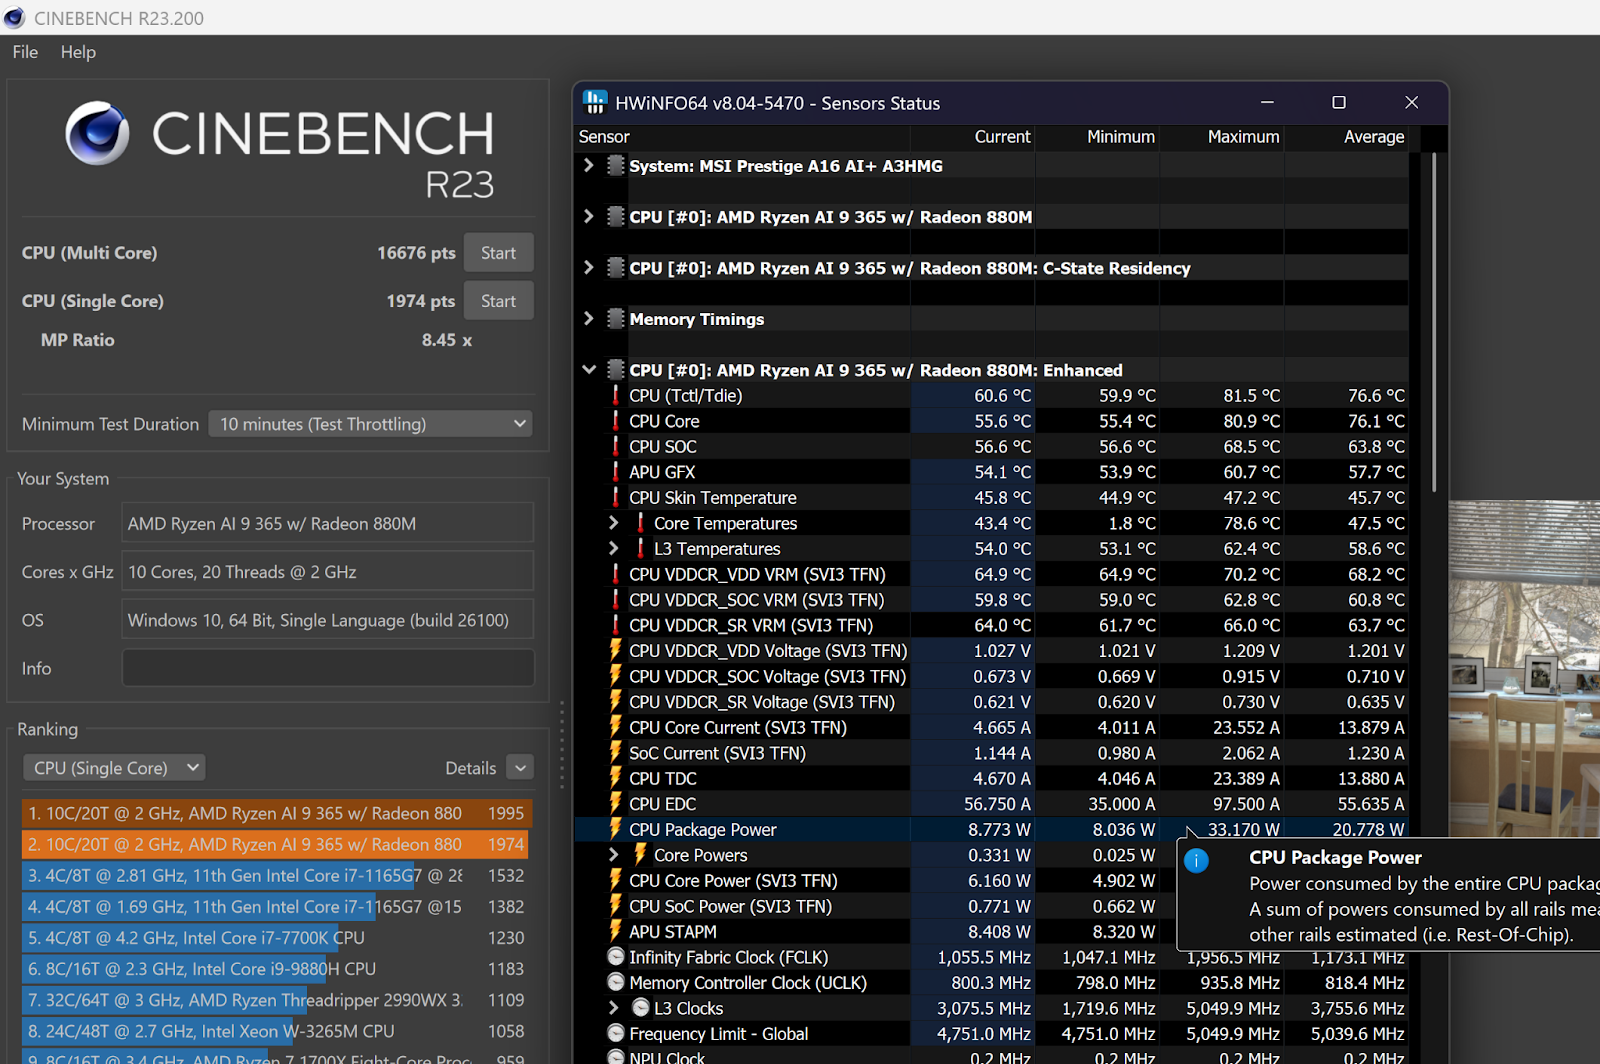Click the Info input field
Viewport: 1600px width, 1064px height.
328,668
